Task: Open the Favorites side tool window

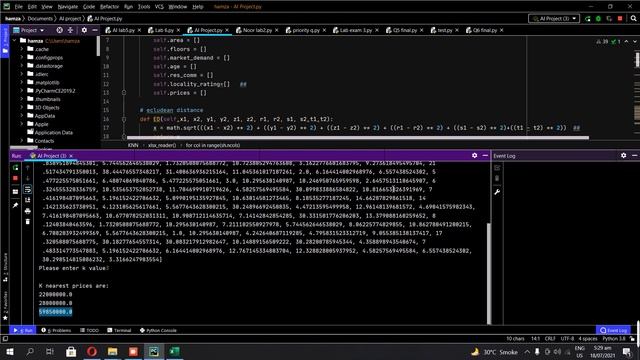Action: click(5, 305)
